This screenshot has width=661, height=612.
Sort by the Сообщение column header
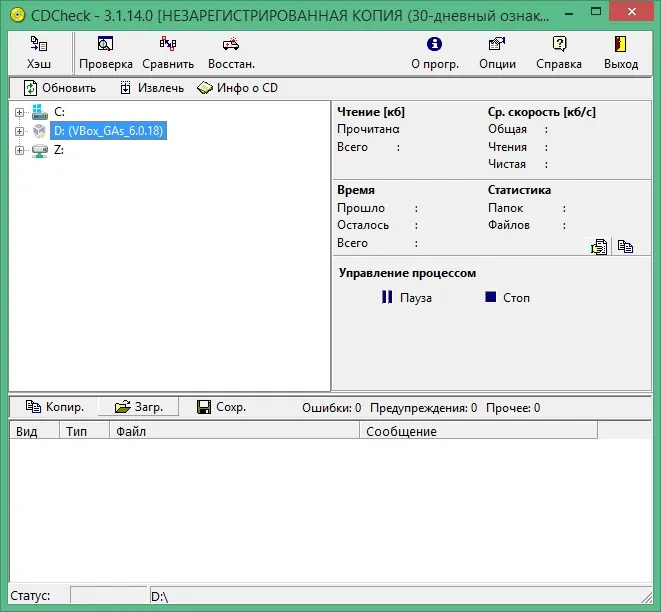point(478,431)
